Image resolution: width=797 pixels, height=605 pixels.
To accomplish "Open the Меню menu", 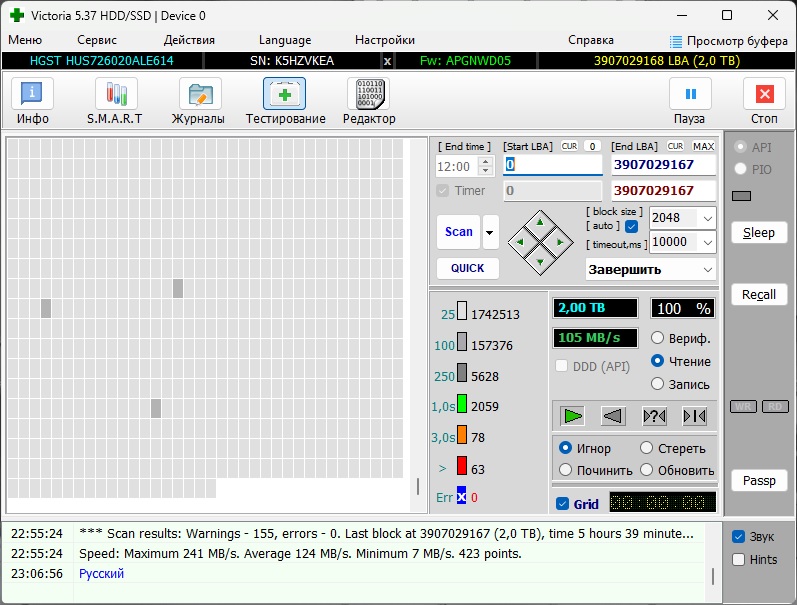I will point(25,40).
